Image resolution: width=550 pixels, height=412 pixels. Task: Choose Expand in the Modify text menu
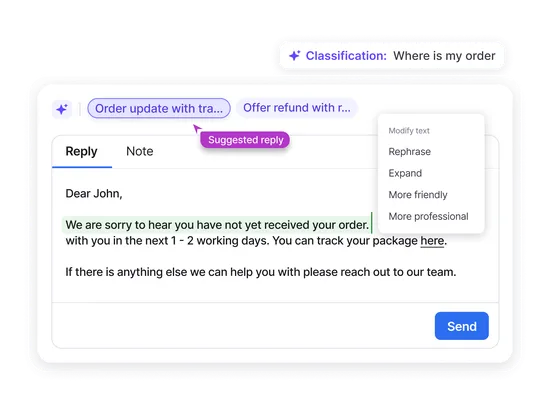pyautogui.click(x=405, y=173)
